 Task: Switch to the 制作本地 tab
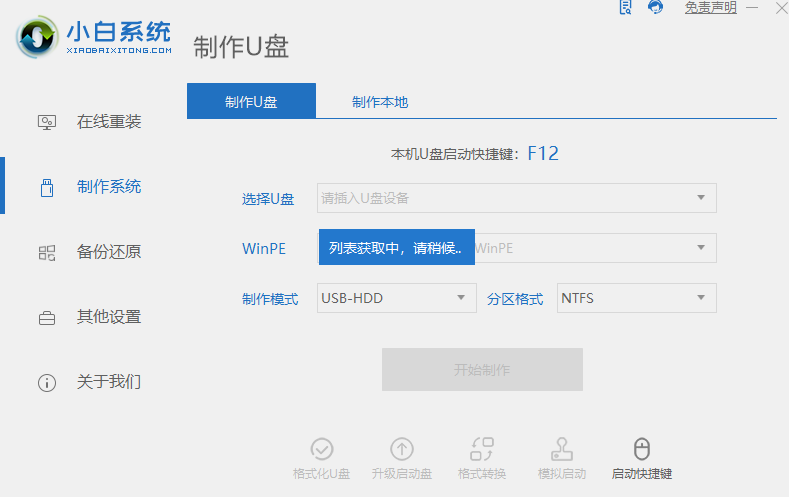380,102
